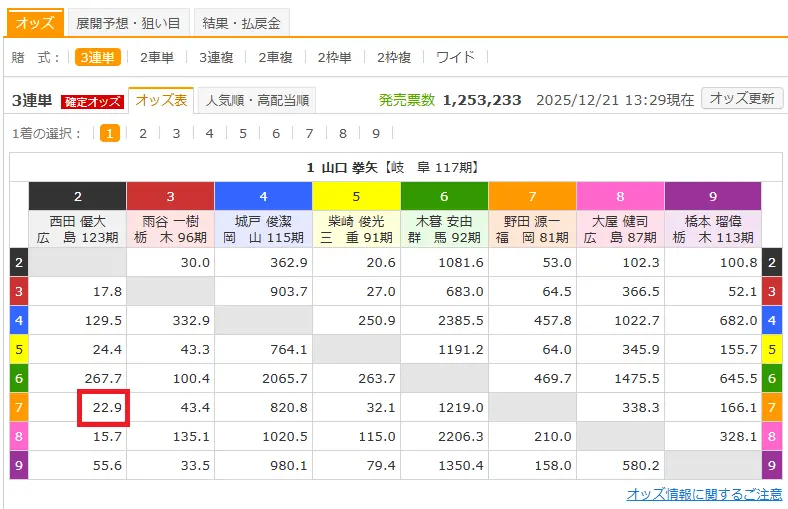Screen dimensions: 788x509
Task: Select number 5 for first place
Action: pyautogui.click(x=242, y=133)
